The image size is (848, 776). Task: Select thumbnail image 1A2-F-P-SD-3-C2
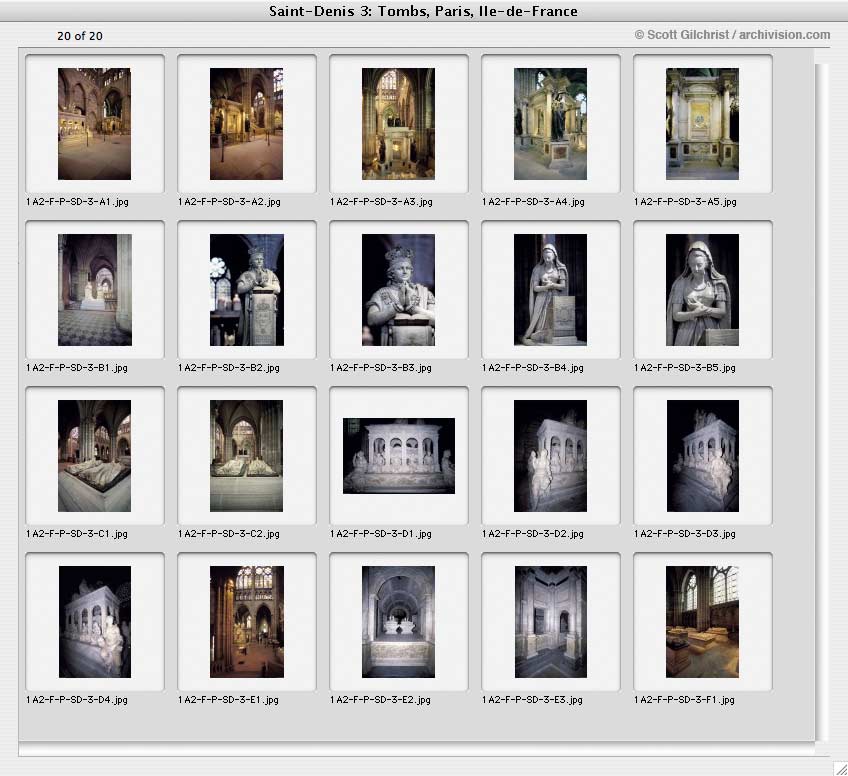pyautogui.click(x=247, y=456)
